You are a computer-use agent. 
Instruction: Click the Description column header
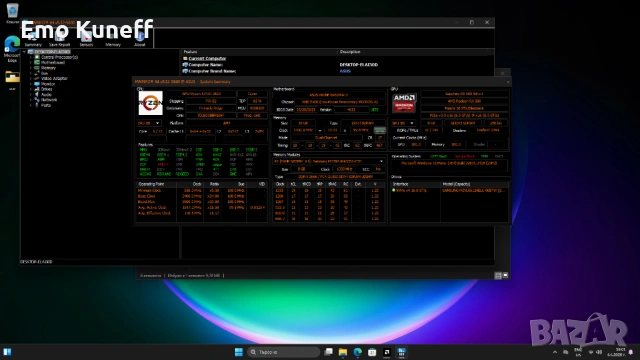pos(416,52)
